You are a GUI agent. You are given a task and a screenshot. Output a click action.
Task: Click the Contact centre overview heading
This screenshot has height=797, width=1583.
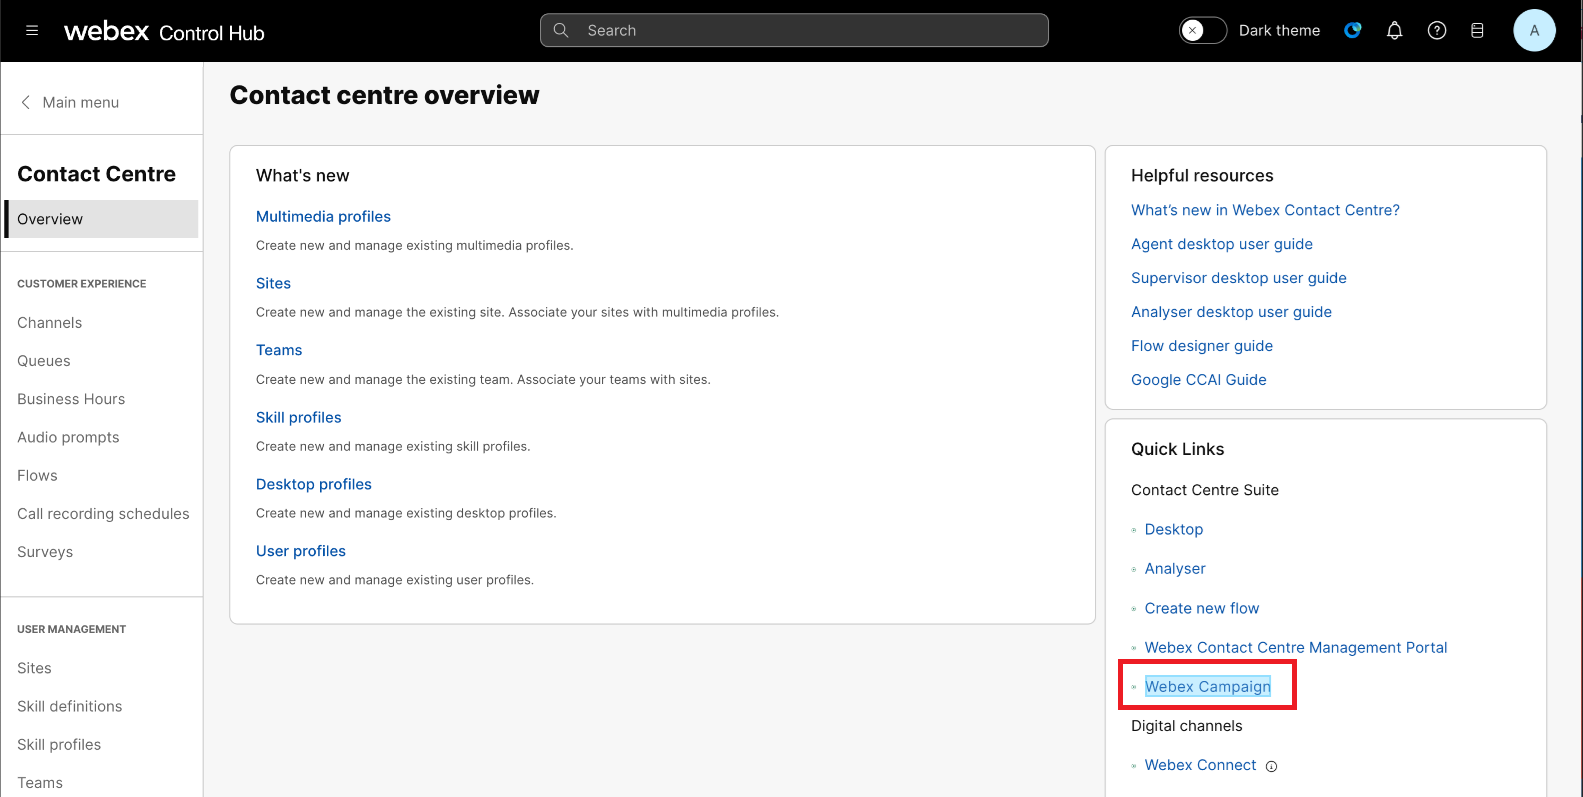[384, 95]
